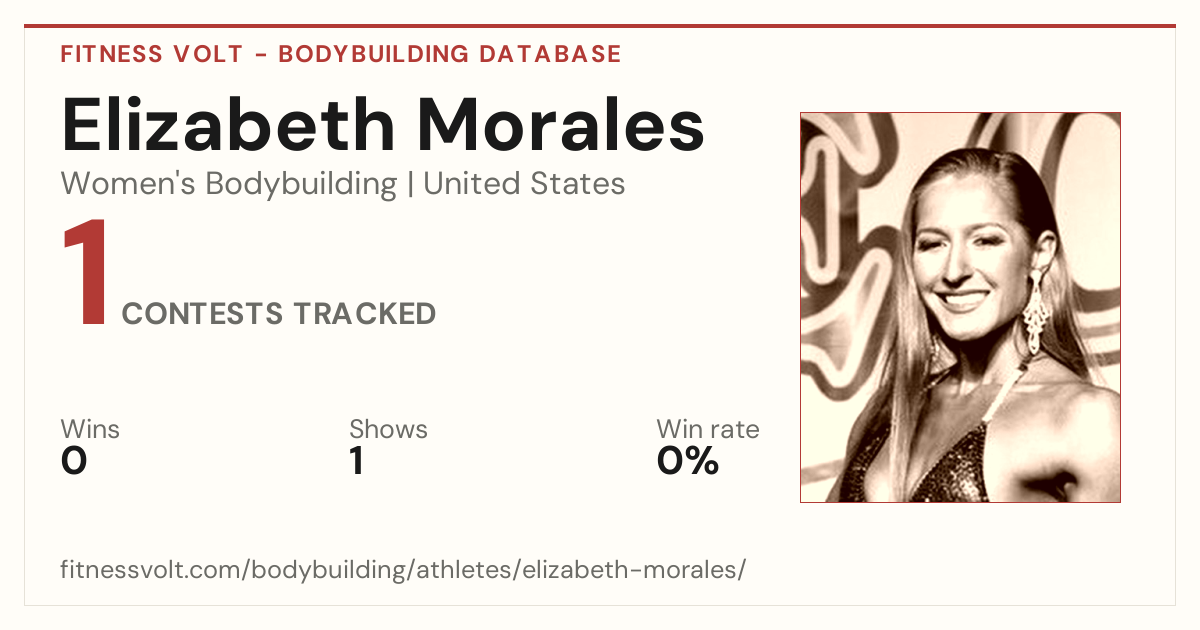The height and width of the screenshot is (630, 1200).
Task: Select the CONTESTS TRACKED label
Action: (x=279, y=314)
